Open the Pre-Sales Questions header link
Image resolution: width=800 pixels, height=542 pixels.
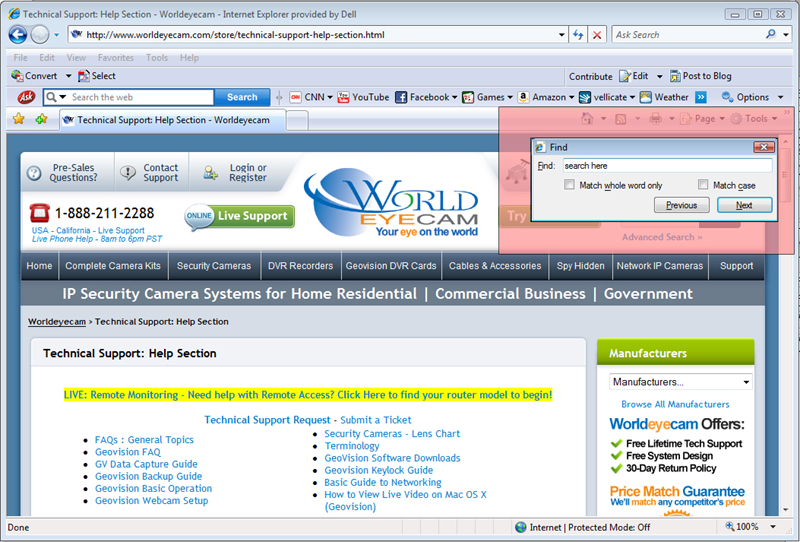[73, 173]
